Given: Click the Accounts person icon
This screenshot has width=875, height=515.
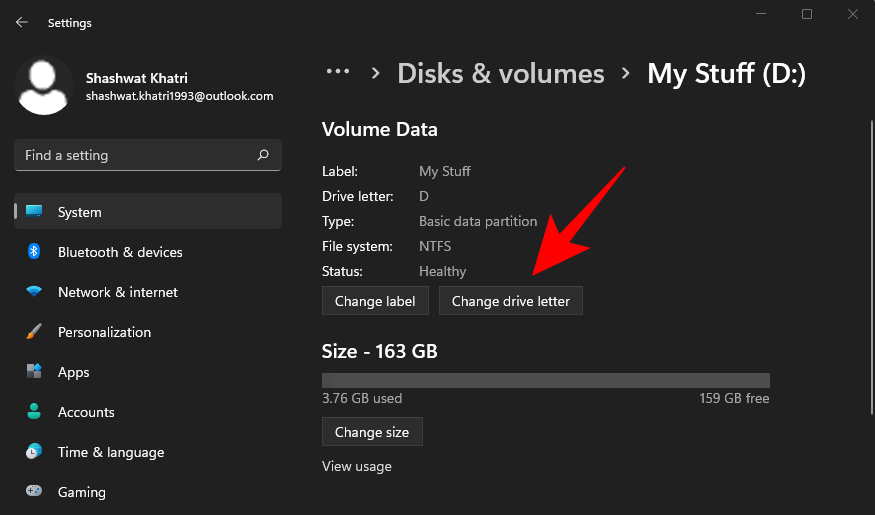Looking at the screenshot, I should (34, 412).
